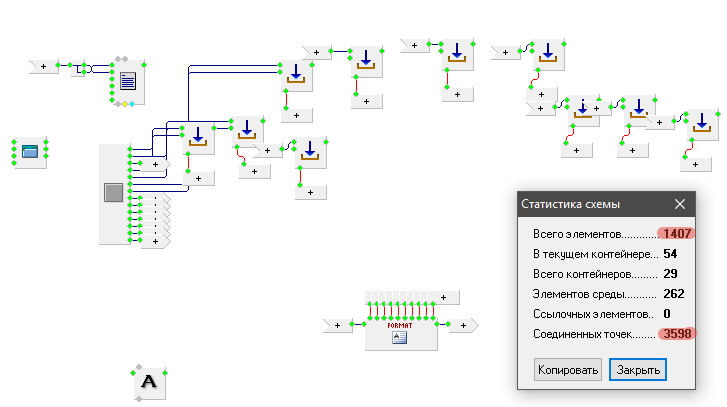Select the letter A label element

pos(149,381)
